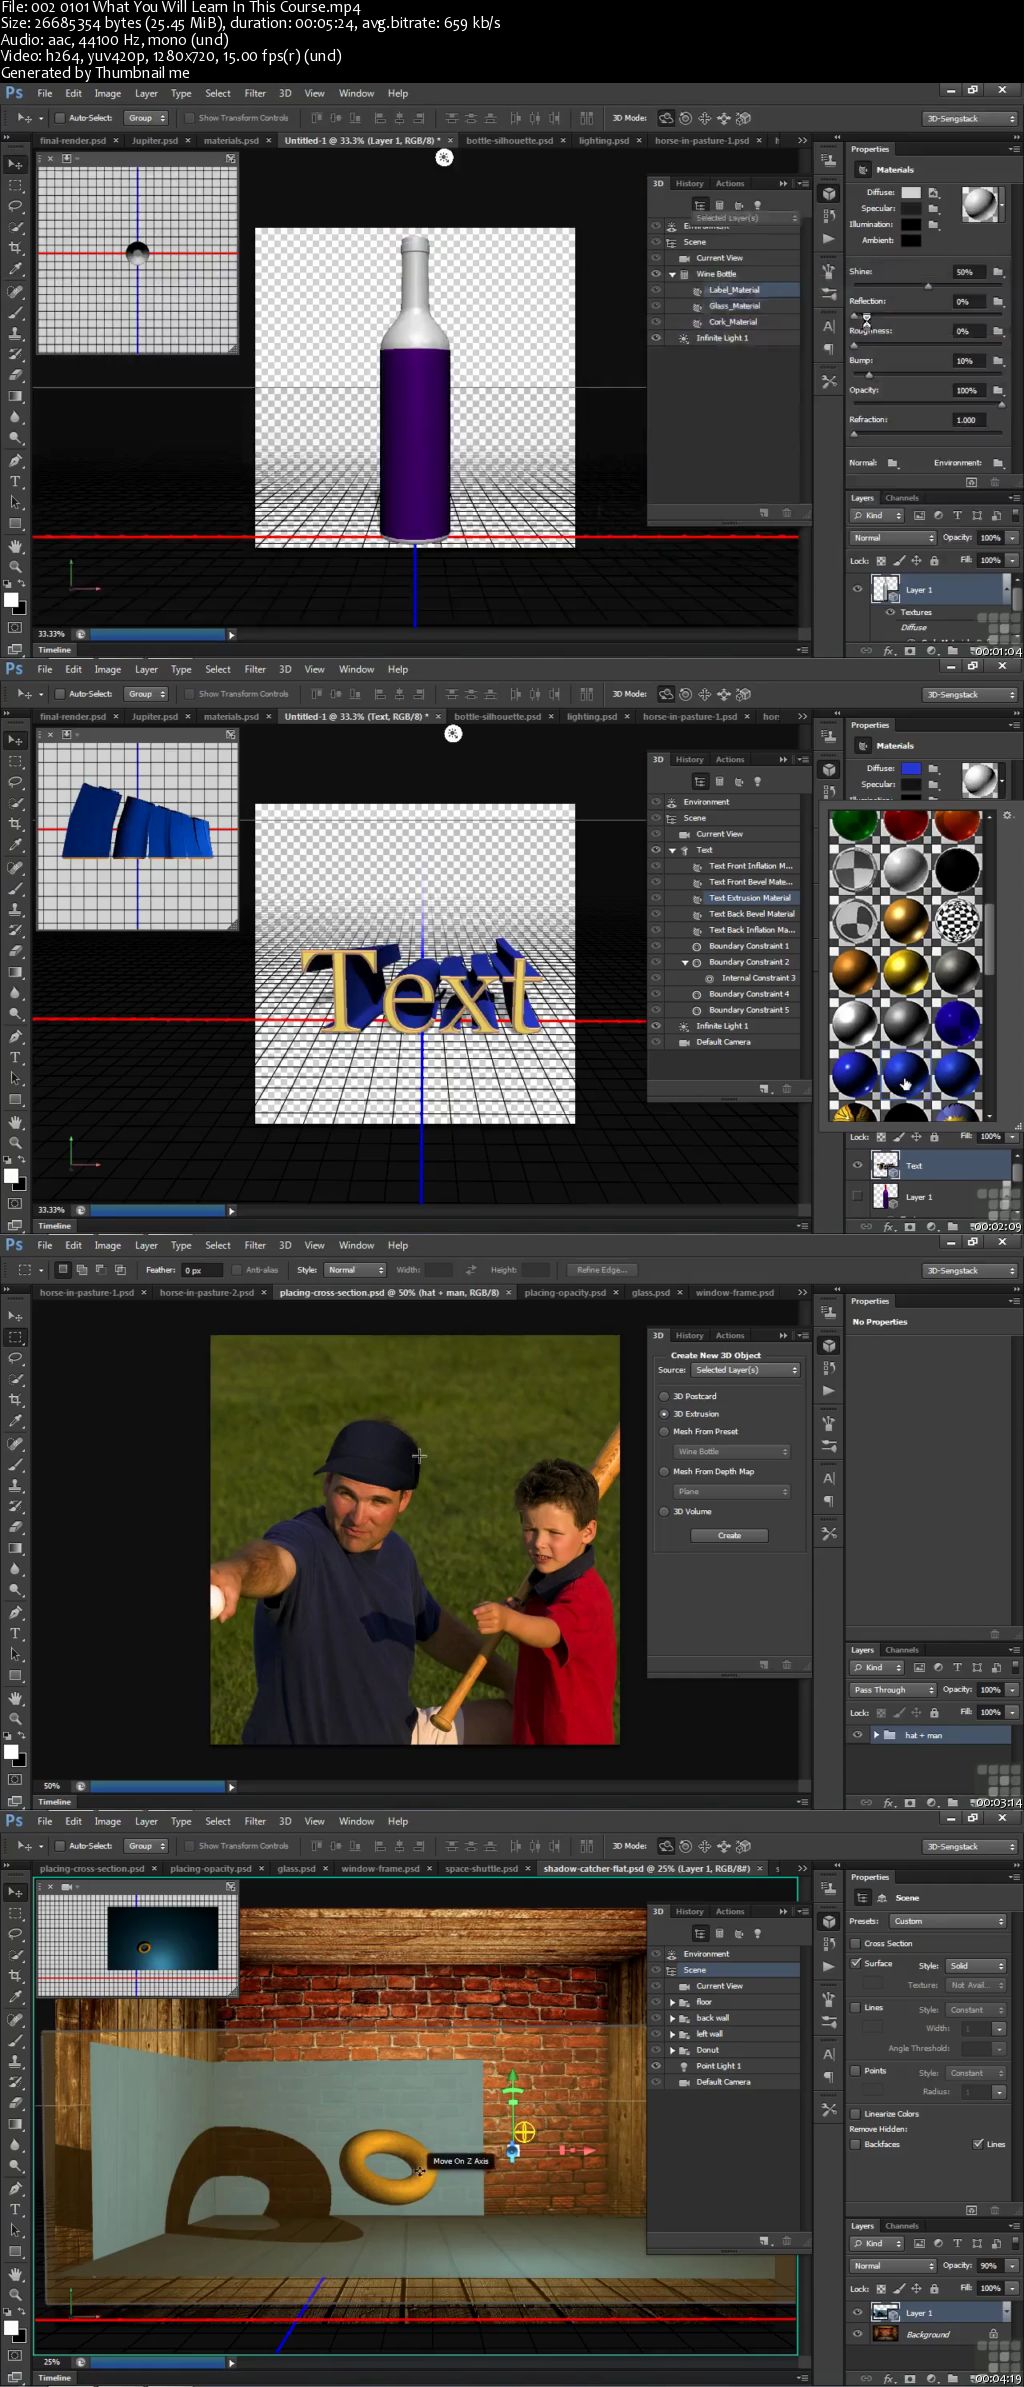The width and height of the screenshot is (1024, 2387).
Task: Switch to the Channels tab in donut frame
Action: point(902,2226)
